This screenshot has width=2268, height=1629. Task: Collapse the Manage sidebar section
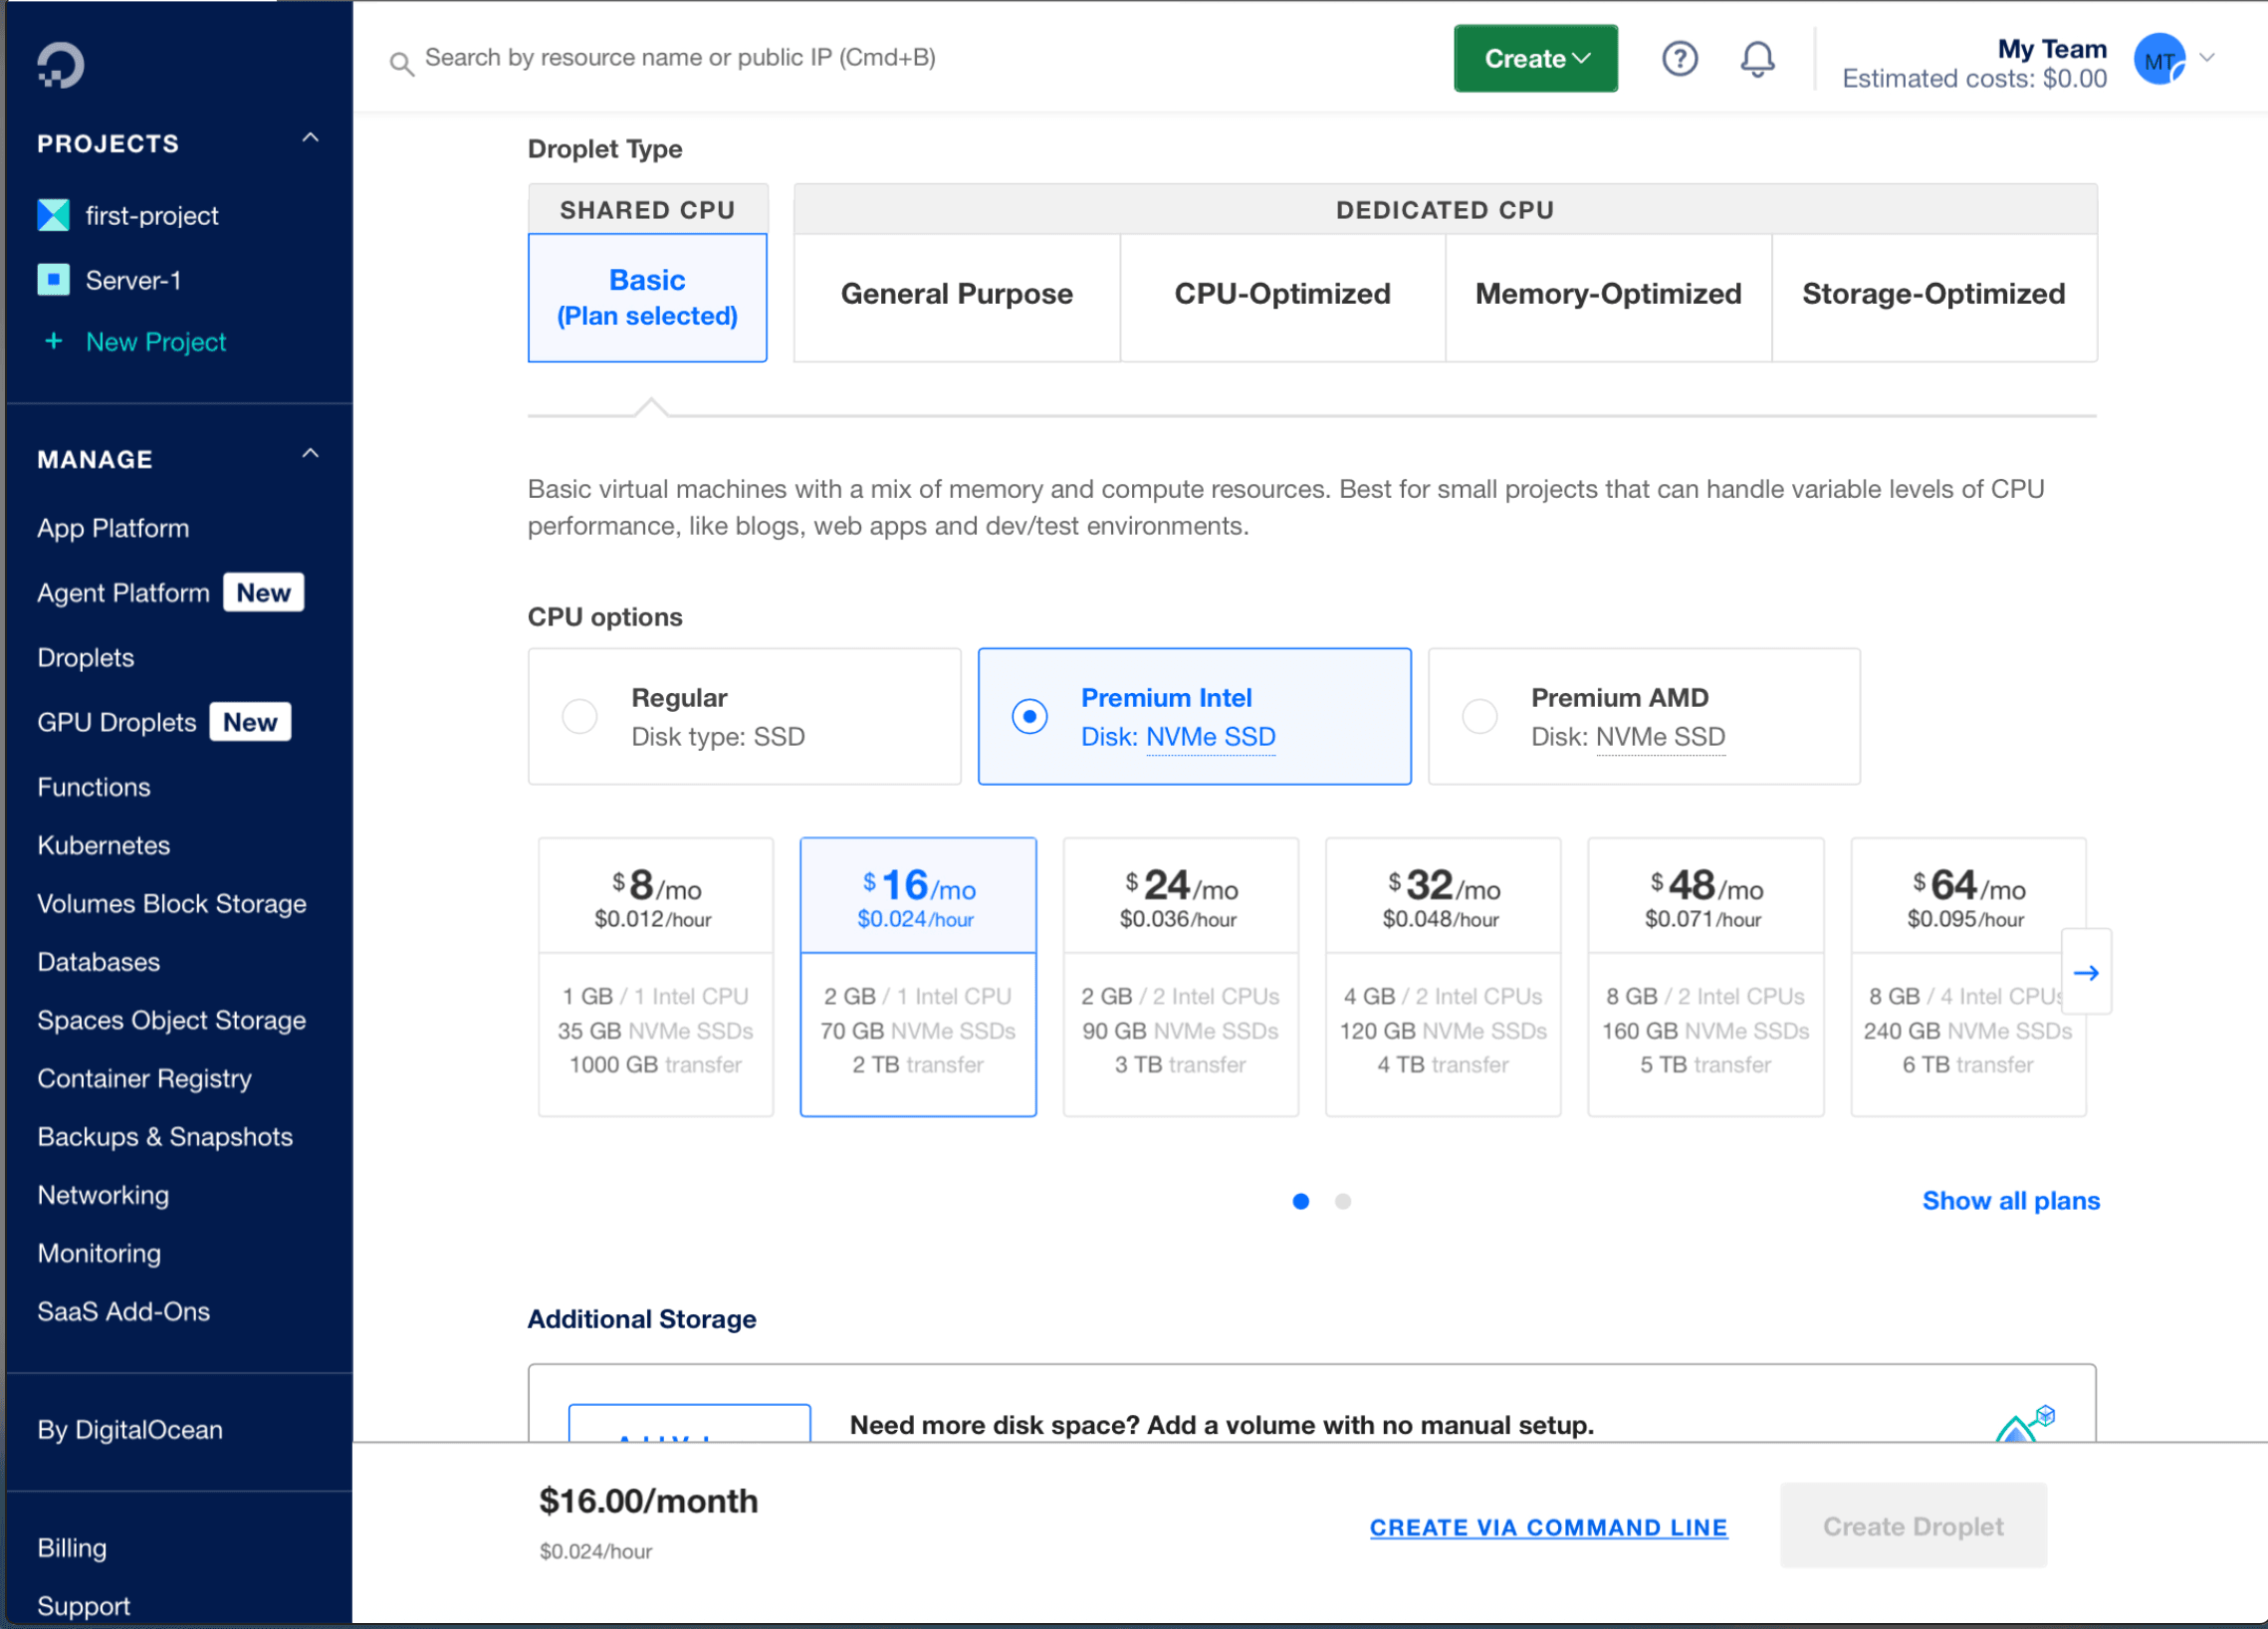[311, 454]
